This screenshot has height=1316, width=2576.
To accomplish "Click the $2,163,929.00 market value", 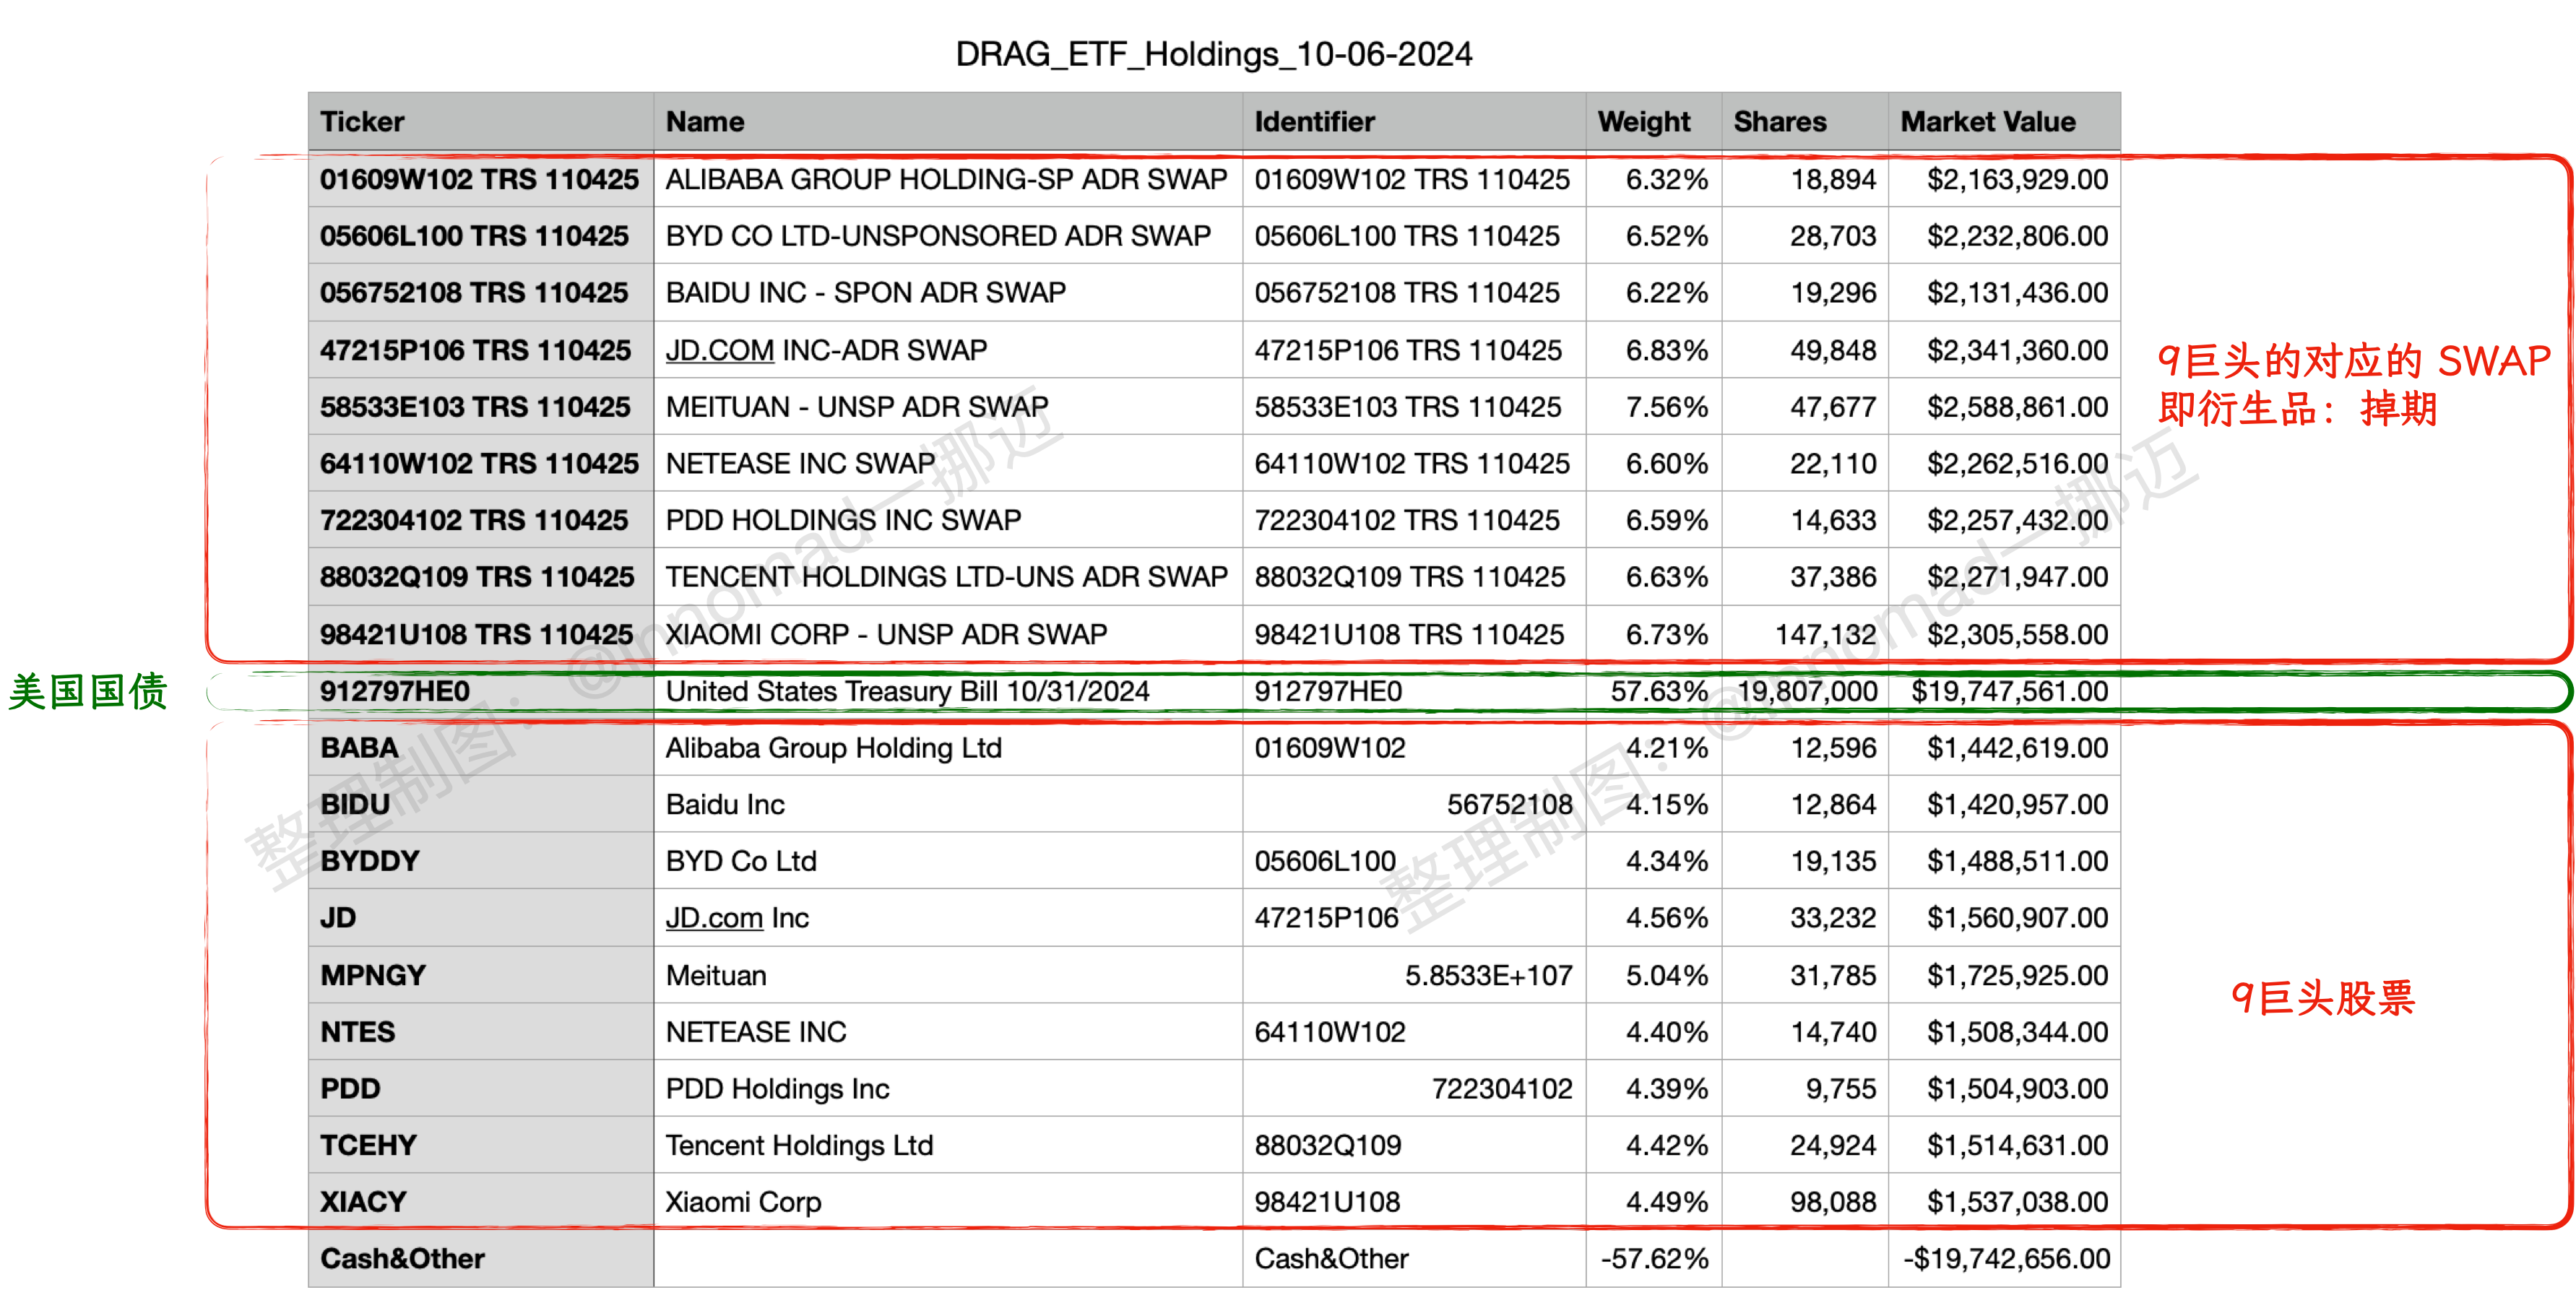I will (2017, 179).
